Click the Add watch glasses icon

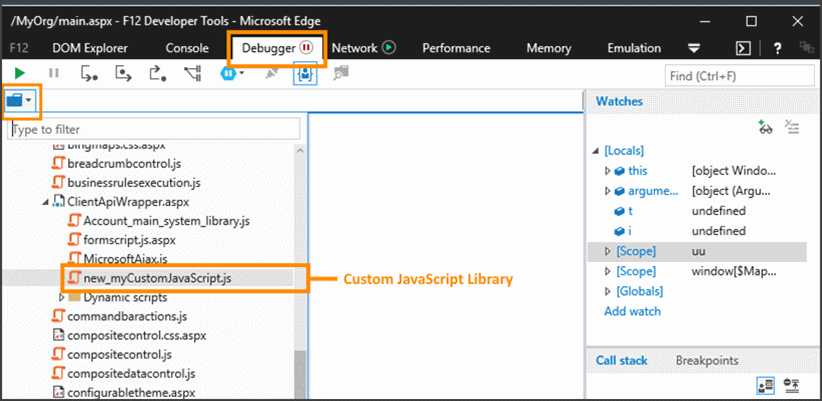click(765, 126)
